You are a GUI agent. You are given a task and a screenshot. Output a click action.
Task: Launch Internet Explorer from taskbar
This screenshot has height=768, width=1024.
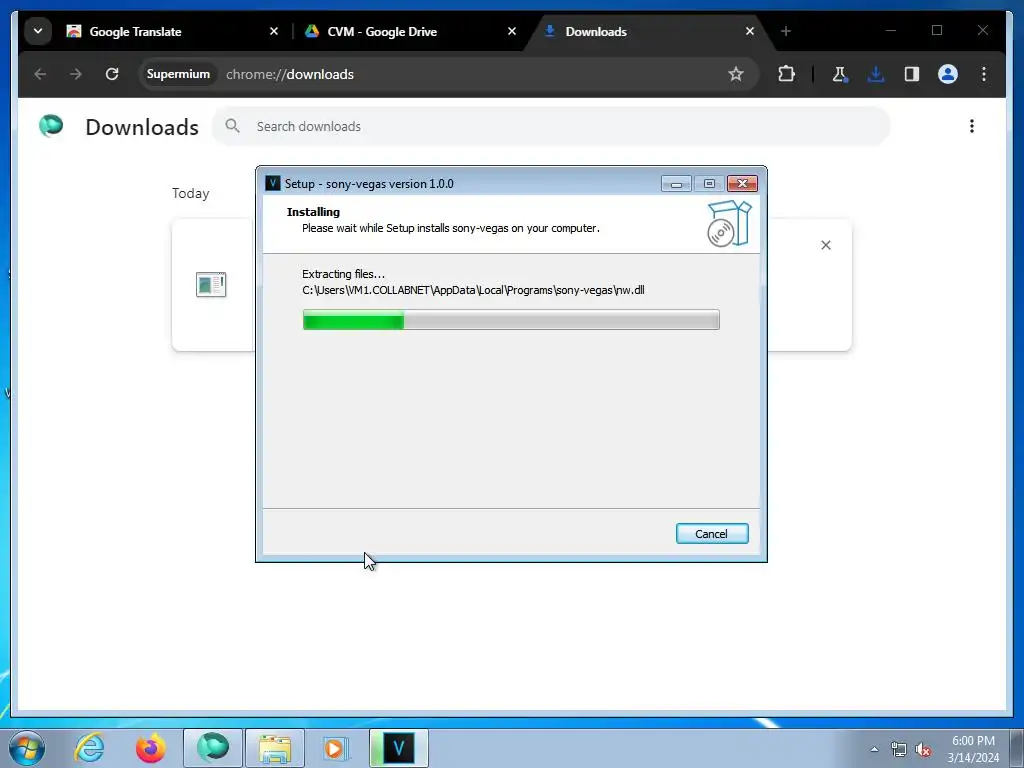pyautogui.click(x=89, y=748)
